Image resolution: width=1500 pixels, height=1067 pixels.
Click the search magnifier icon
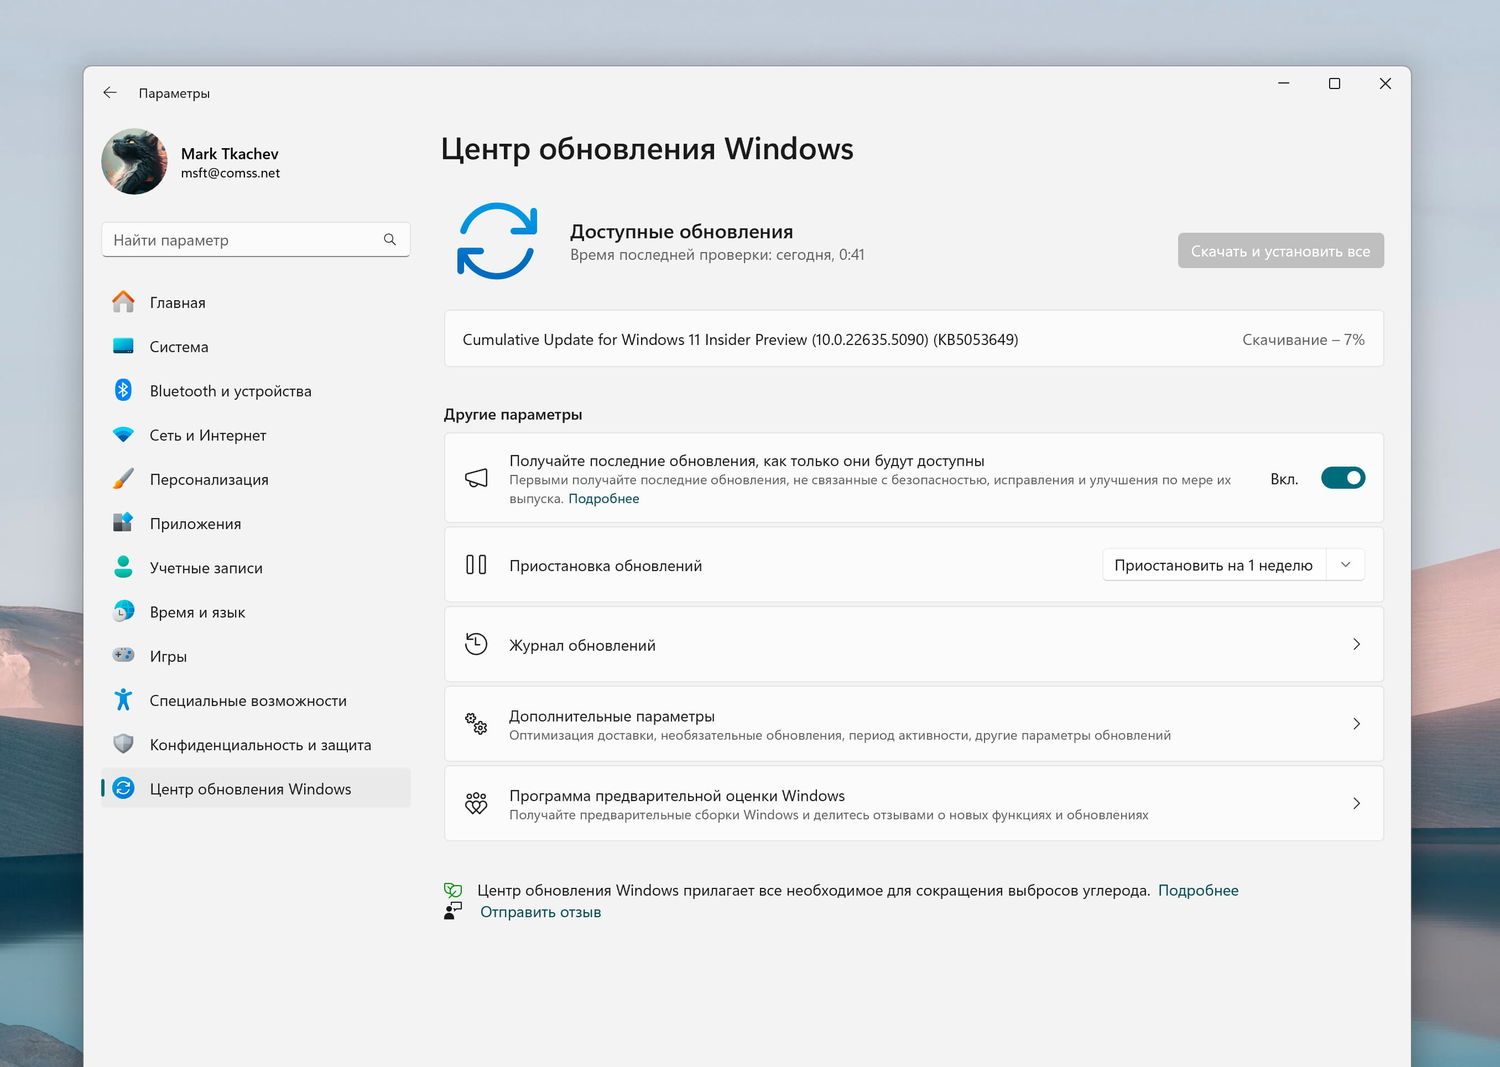(390, 240)
